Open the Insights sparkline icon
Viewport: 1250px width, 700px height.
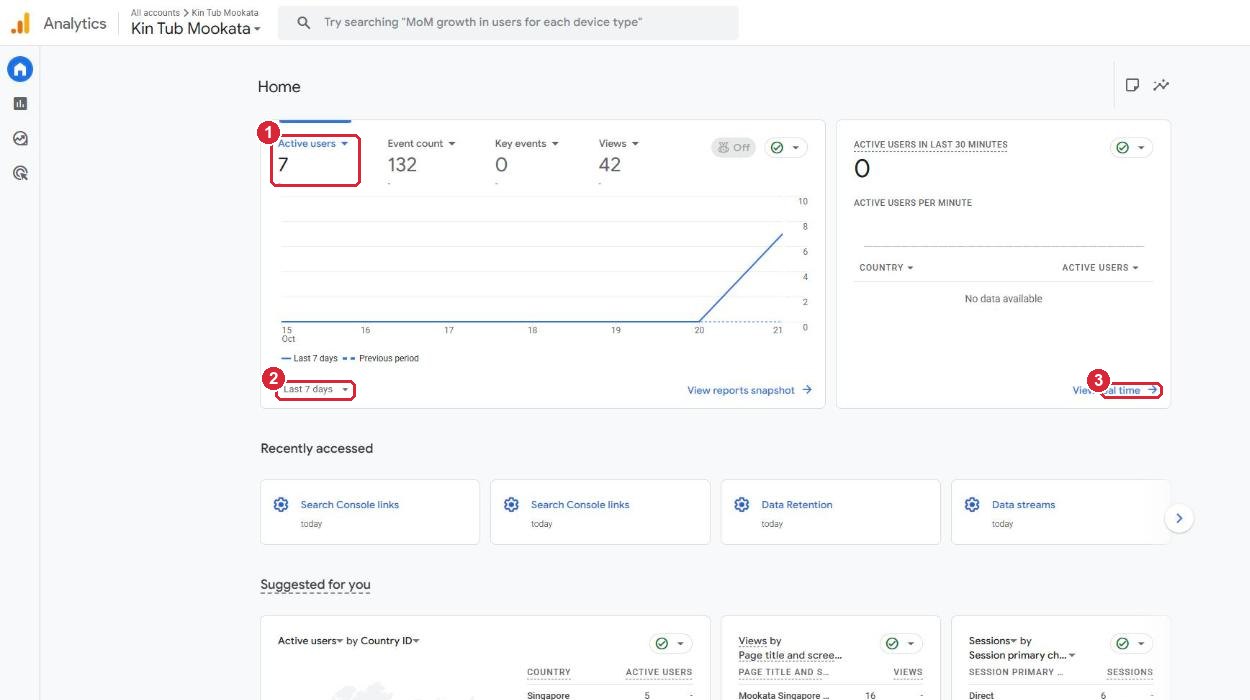(1161, 85)
